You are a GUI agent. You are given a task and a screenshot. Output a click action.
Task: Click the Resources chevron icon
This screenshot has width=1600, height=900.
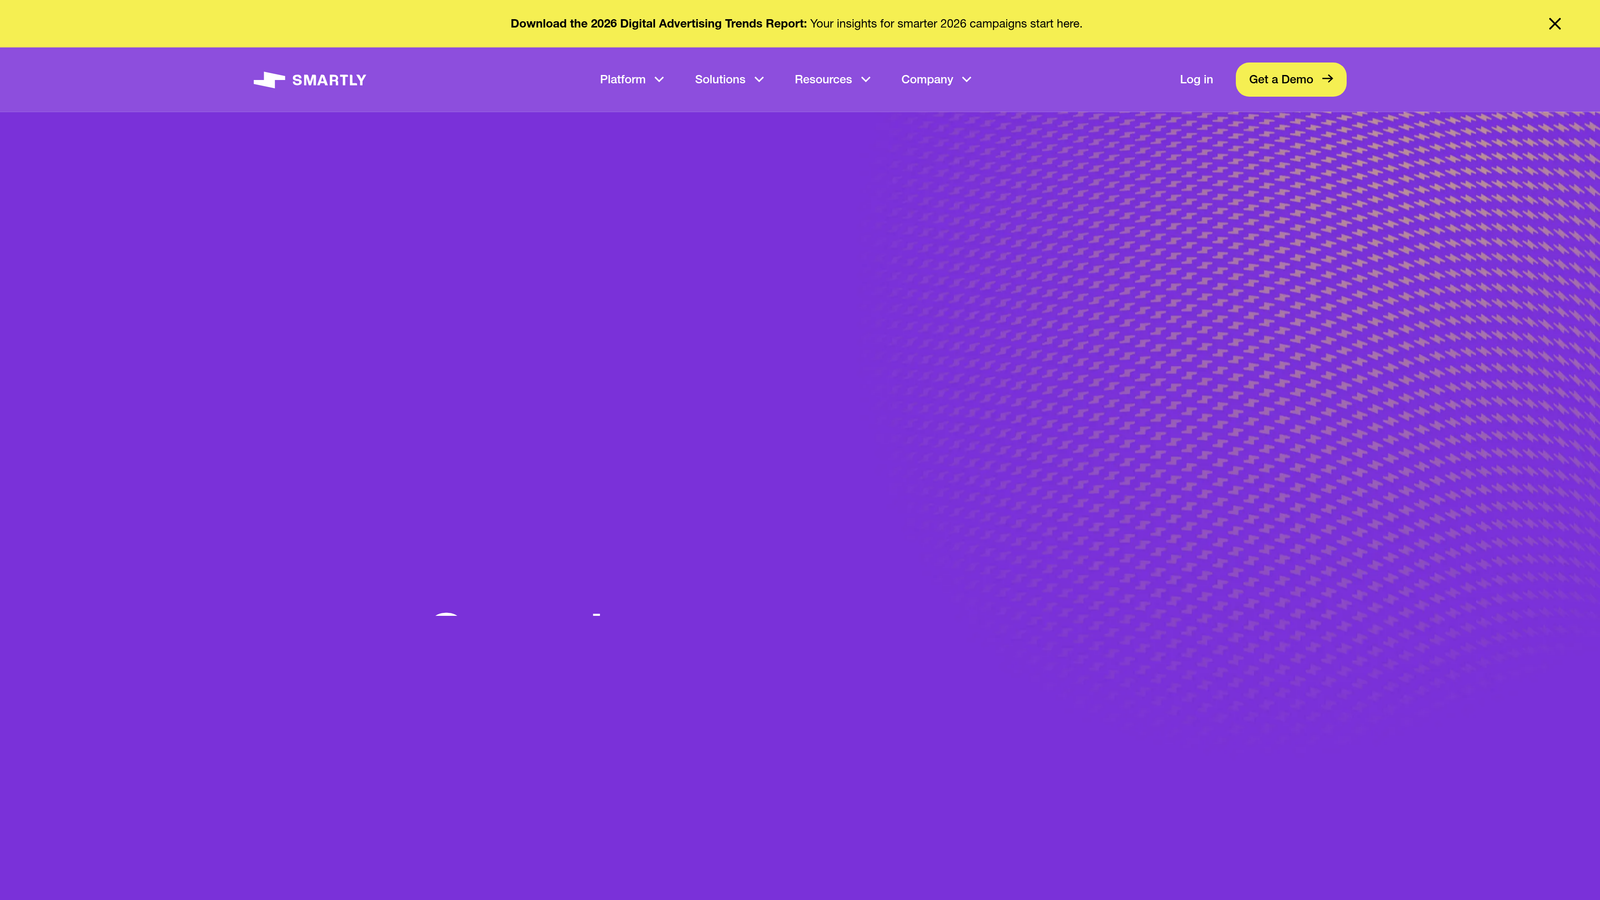865,79
